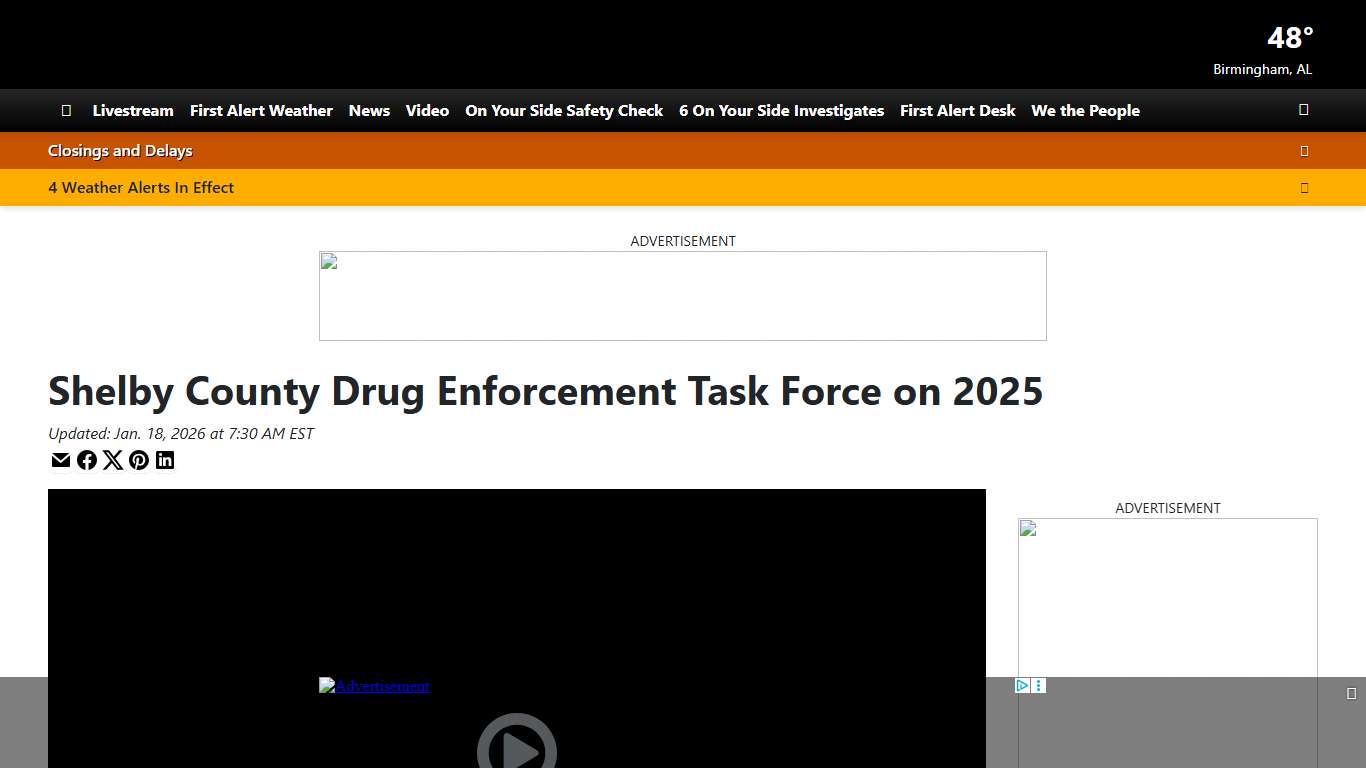Screen dimensions: 1366x768
Task: Share the article via email
Action: point(61,460)
